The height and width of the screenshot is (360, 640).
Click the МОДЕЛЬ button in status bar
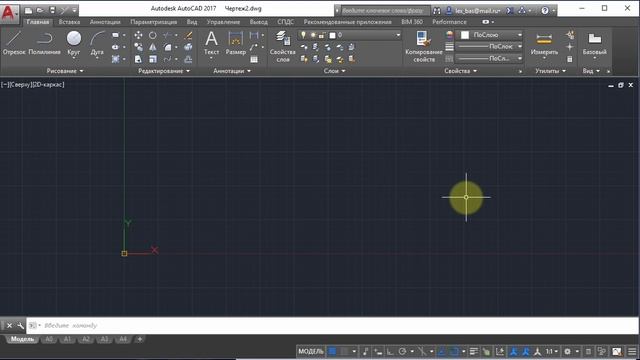(x=311, y=351)
